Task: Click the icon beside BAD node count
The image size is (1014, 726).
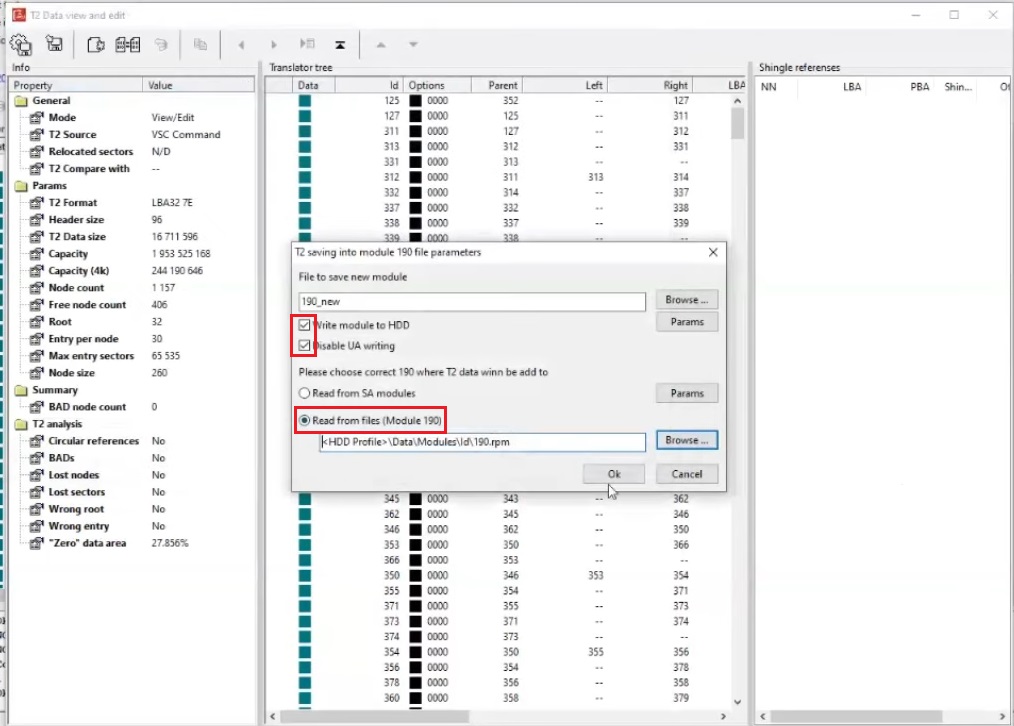Action: (36, 407)
